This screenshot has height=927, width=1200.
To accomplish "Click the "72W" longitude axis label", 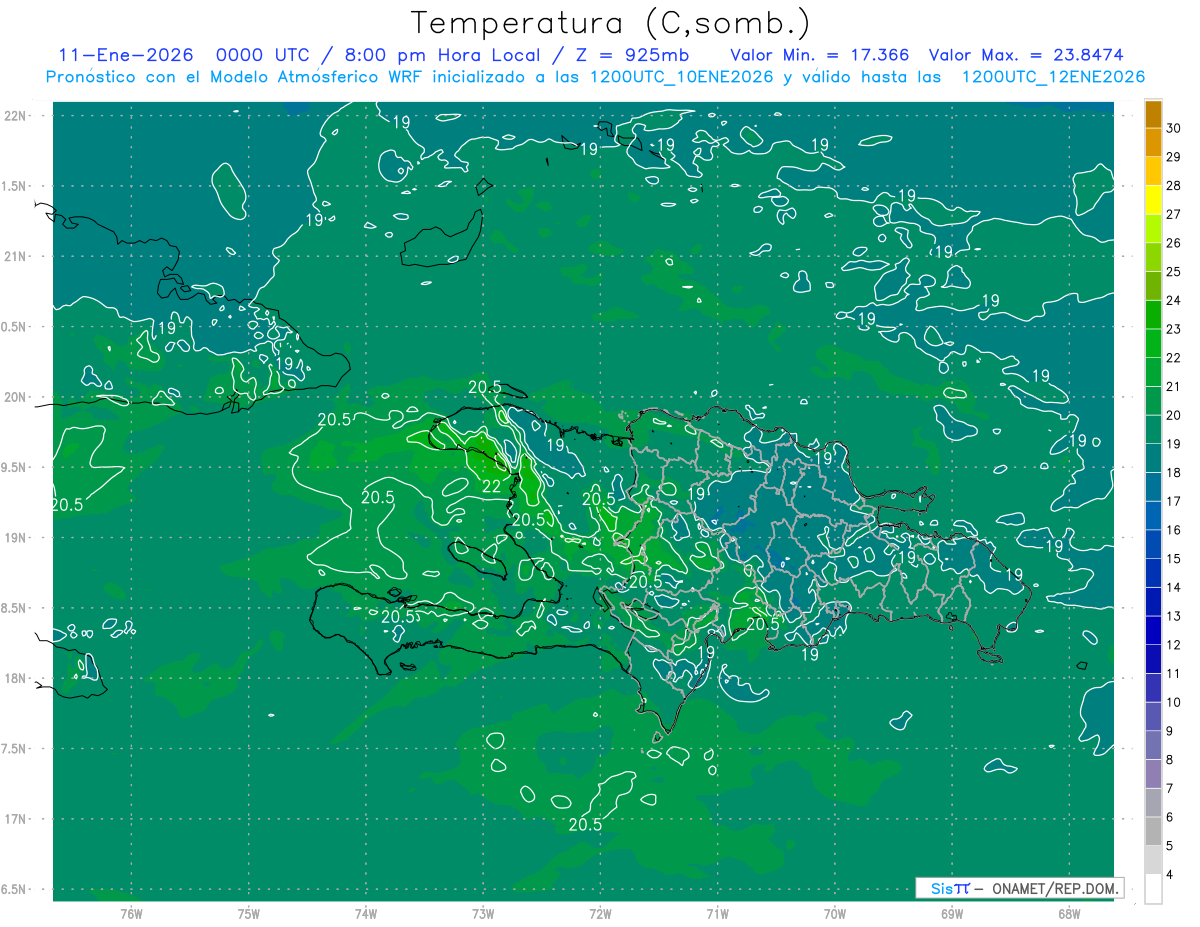I will click(x=600, y=914).
